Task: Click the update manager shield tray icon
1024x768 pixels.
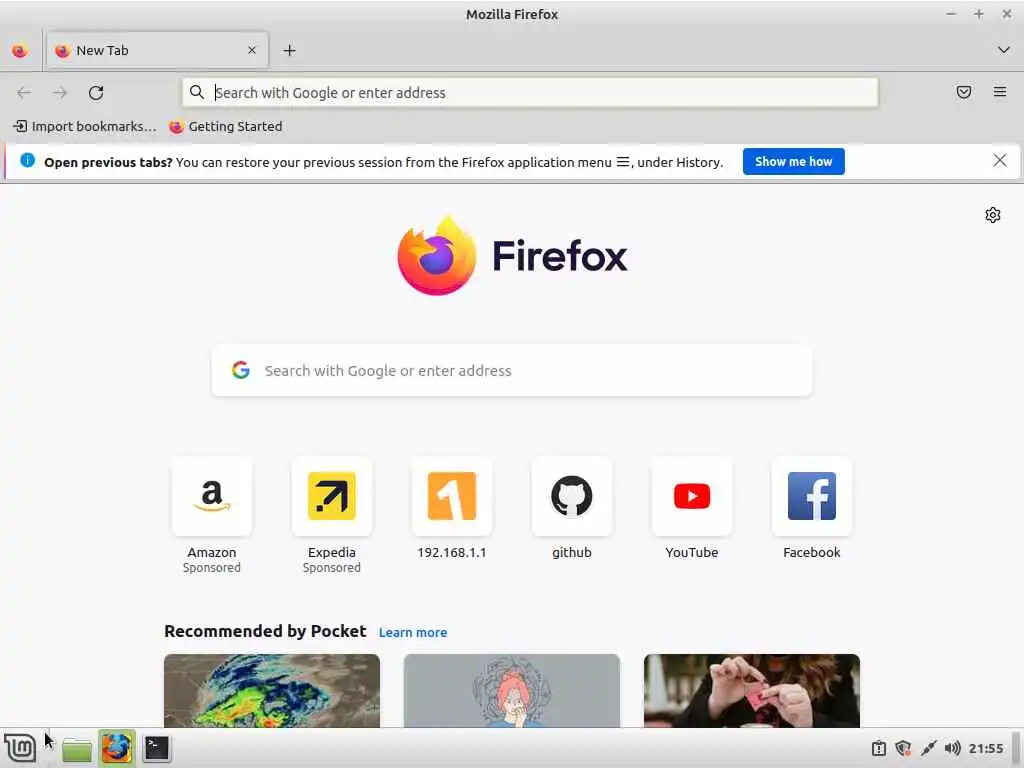Action: 903,748
